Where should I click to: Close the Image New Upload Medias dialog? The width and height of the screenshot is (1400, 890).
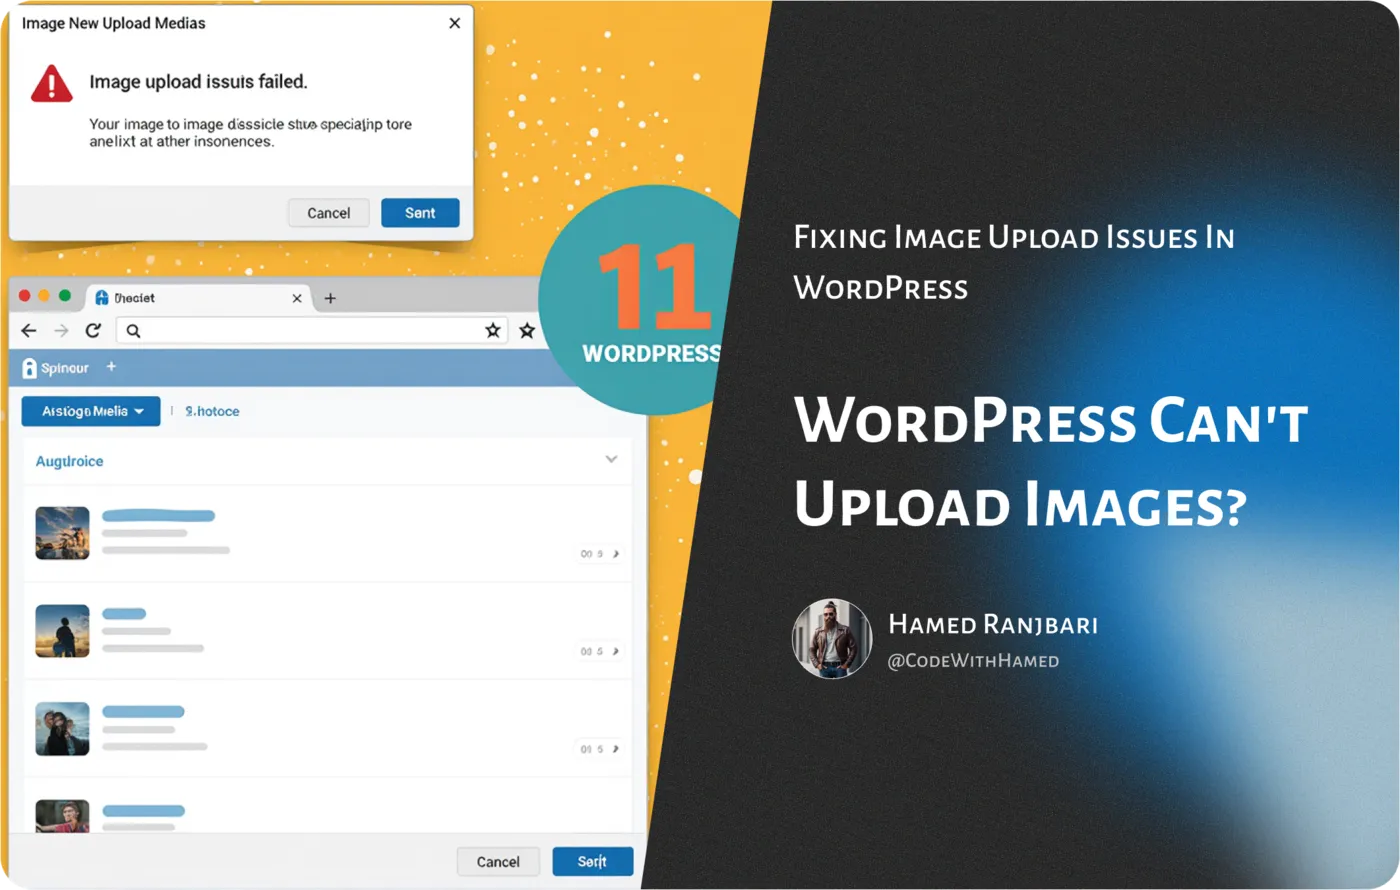pyautogui.click(x=454, y=23)
